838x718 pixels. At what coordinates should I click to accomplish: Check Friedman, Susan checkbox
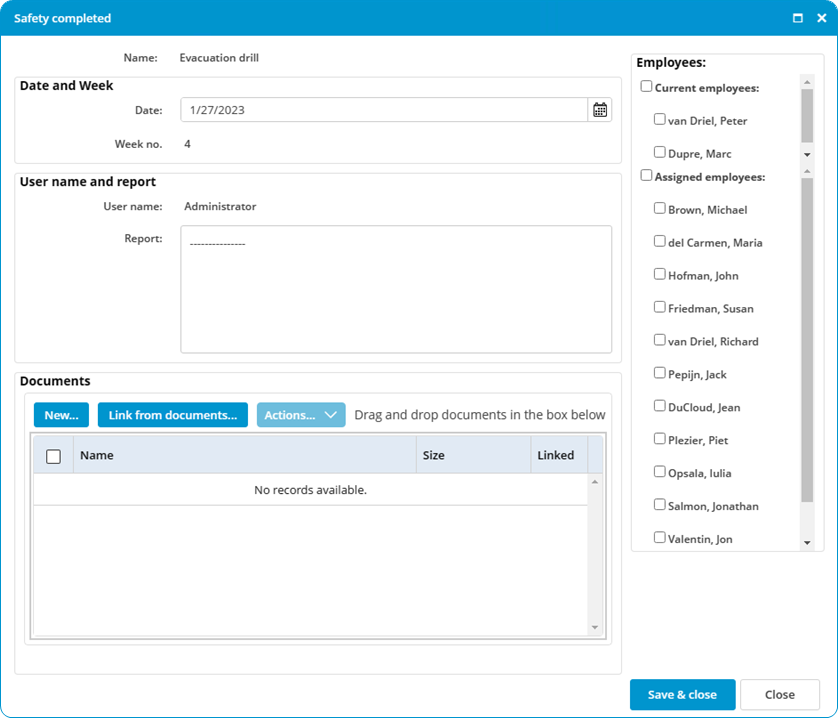(659, 307)
